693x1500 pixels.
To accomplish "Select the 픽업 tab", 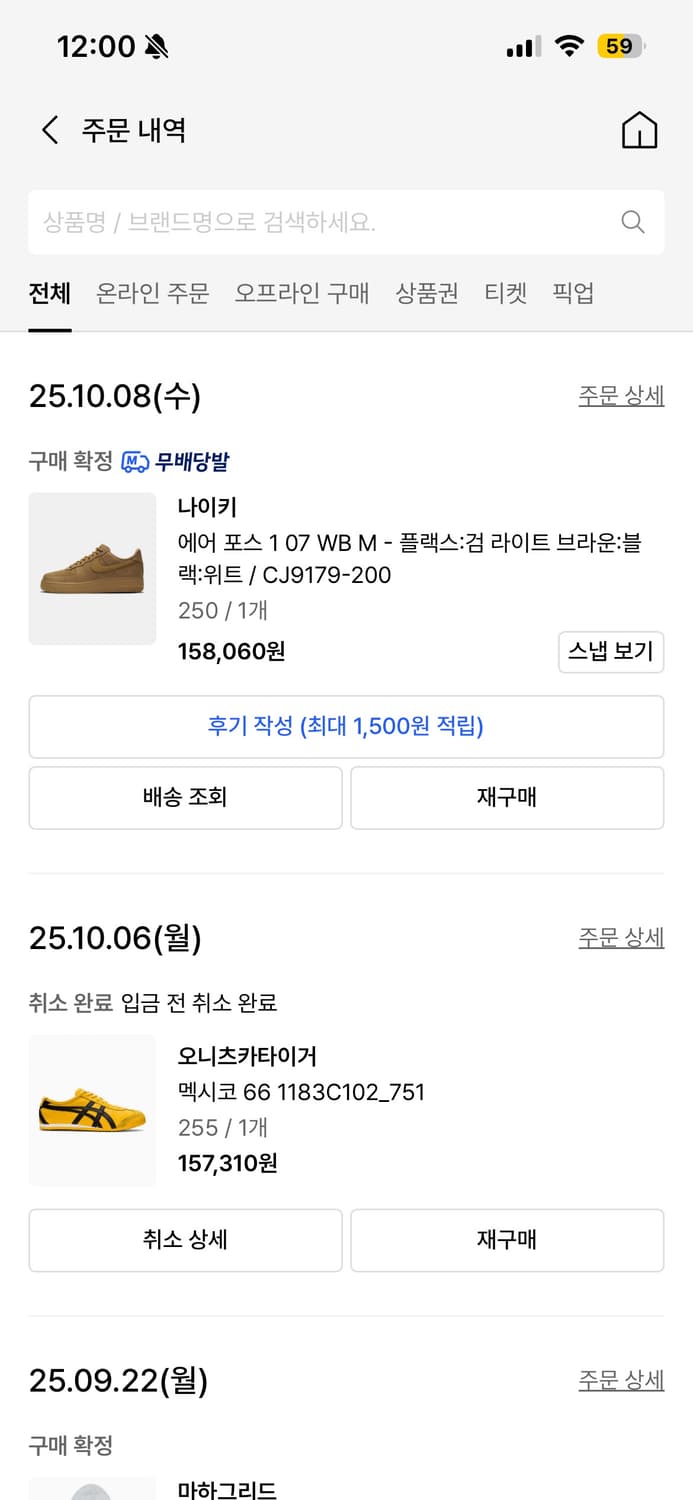I will point(571,294).
